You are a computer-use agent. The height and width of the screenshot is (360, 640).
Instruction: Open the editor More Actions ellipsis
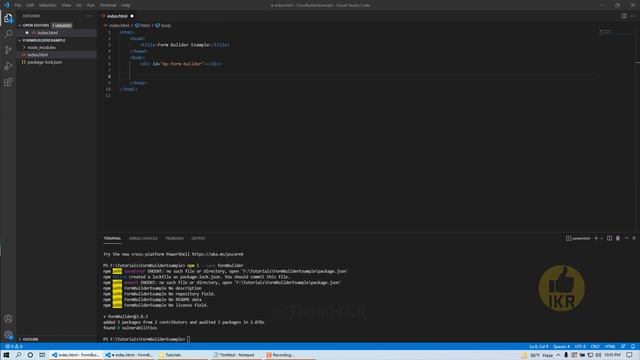[633, 16]
